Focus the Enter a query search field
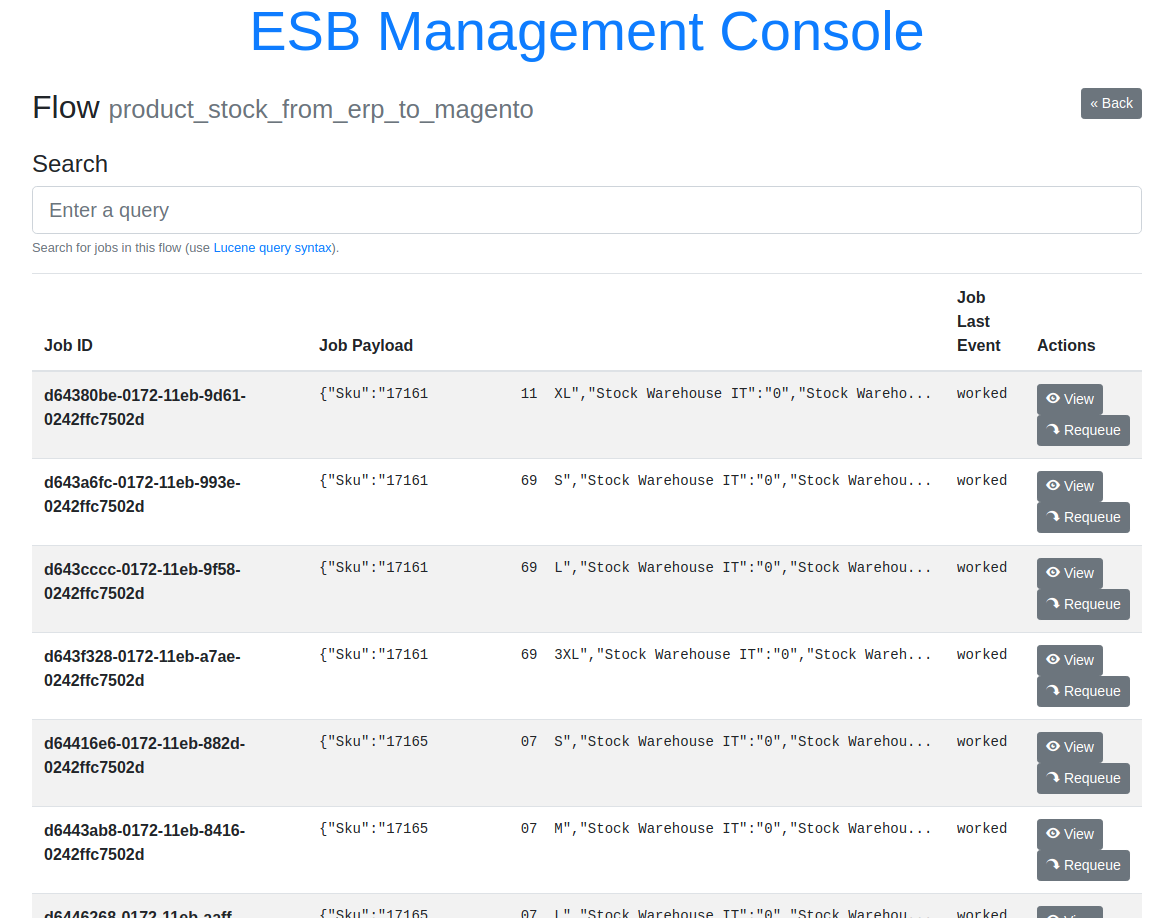 pos(586,210)
